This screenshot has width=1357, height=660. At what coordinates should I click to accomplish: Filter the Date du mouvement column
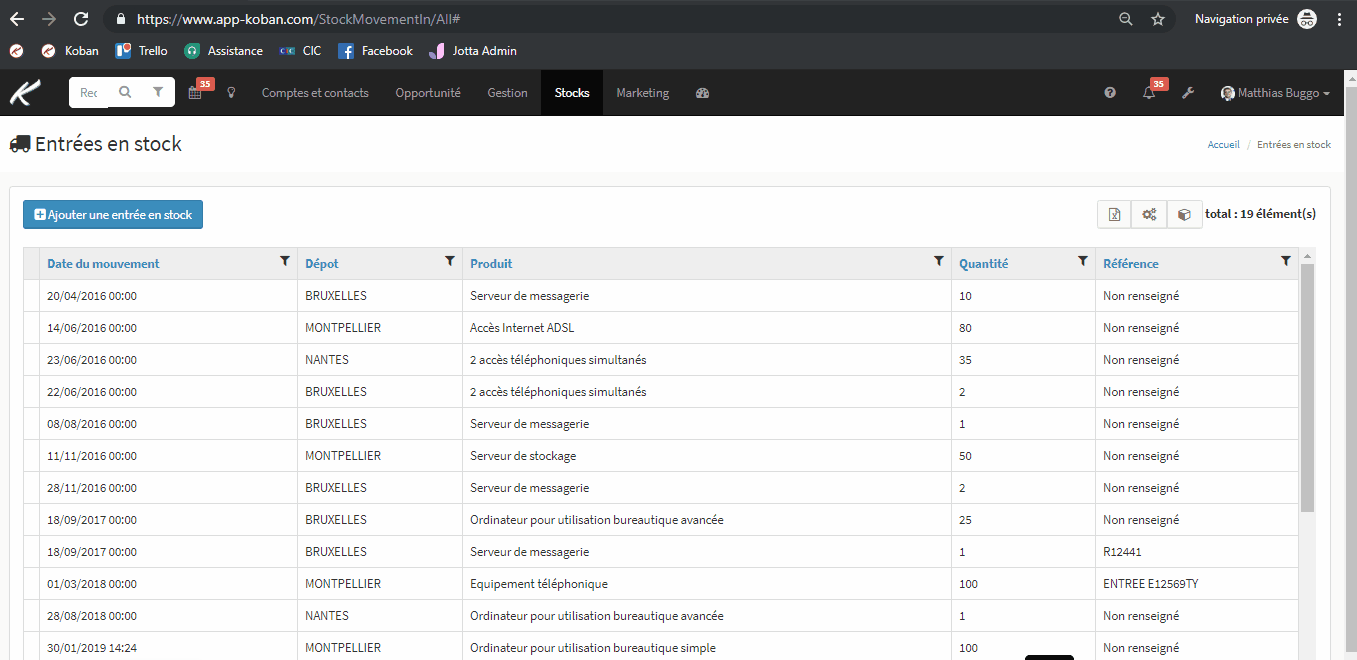(x=284, y=261)
